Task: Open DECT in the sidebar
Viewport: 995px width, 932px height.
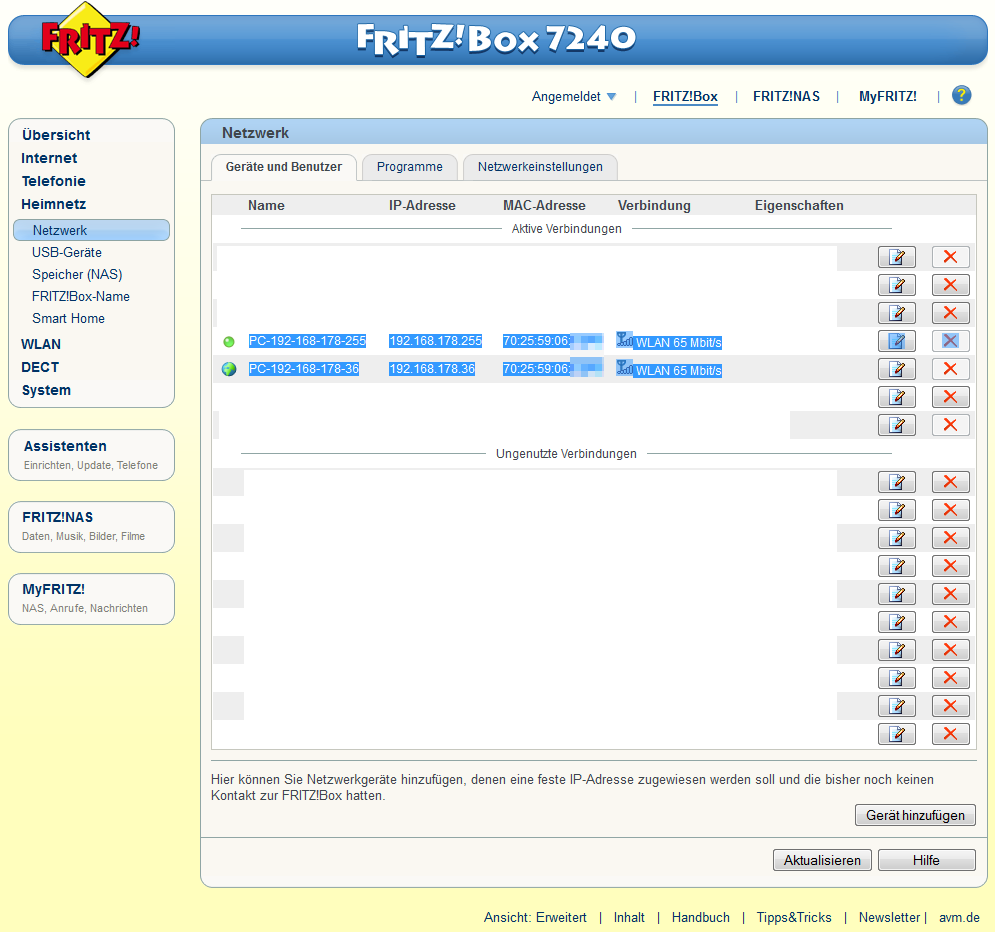Action: pyautogui.click(x=39, y=367)
